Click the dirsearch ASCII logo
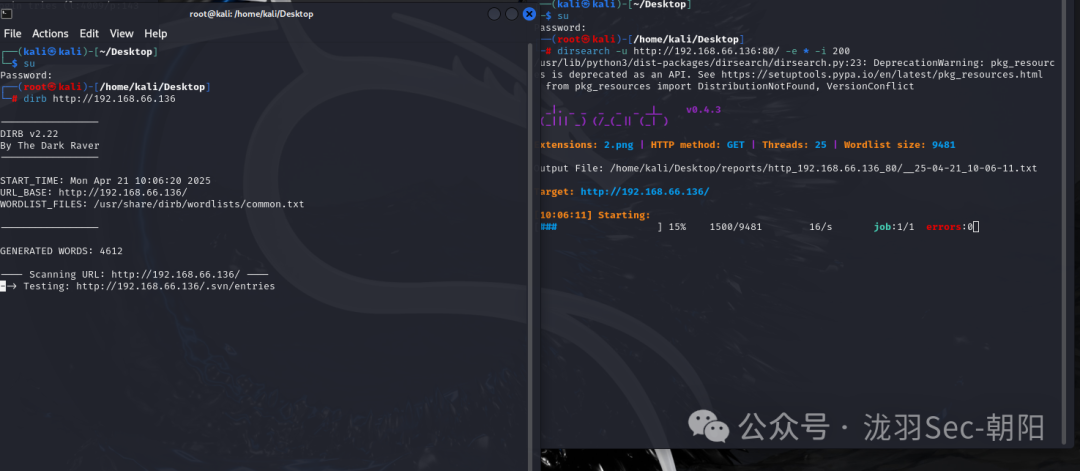Screen dimensions: 1080x471 click(603, 115)
